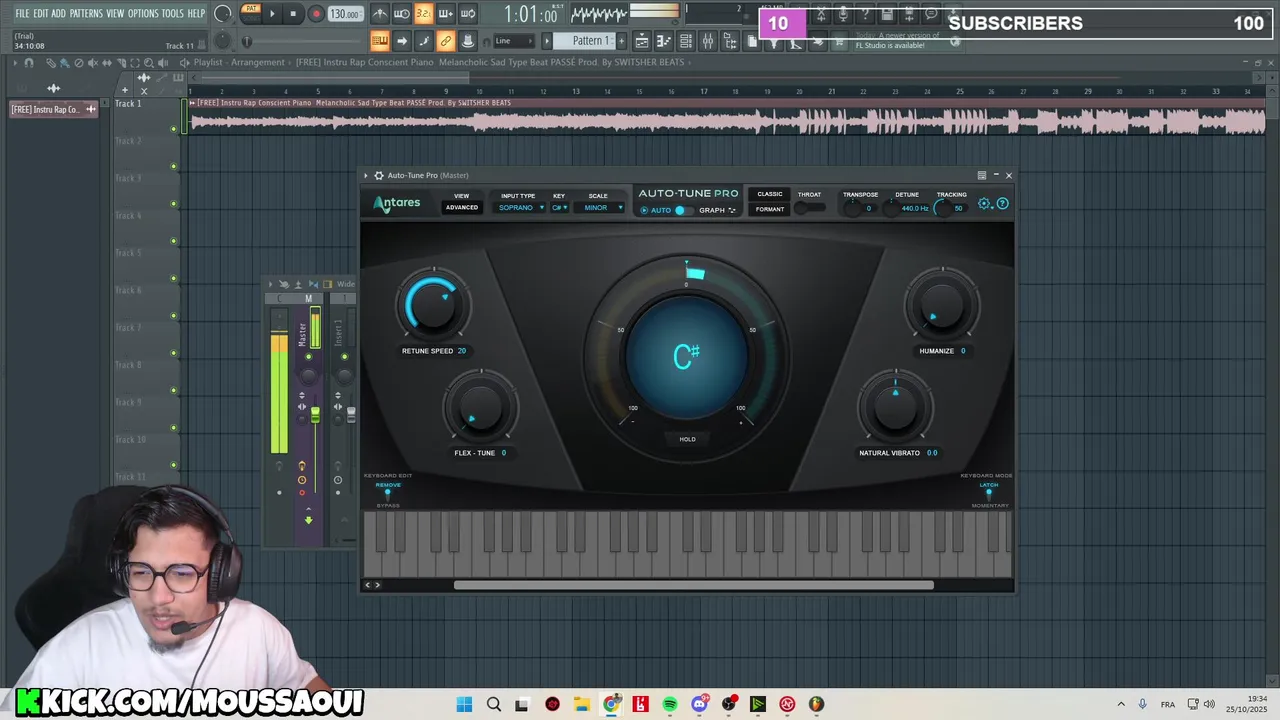Add a new pattern with plus button
1280x720 pixels.
click(621, 41)
